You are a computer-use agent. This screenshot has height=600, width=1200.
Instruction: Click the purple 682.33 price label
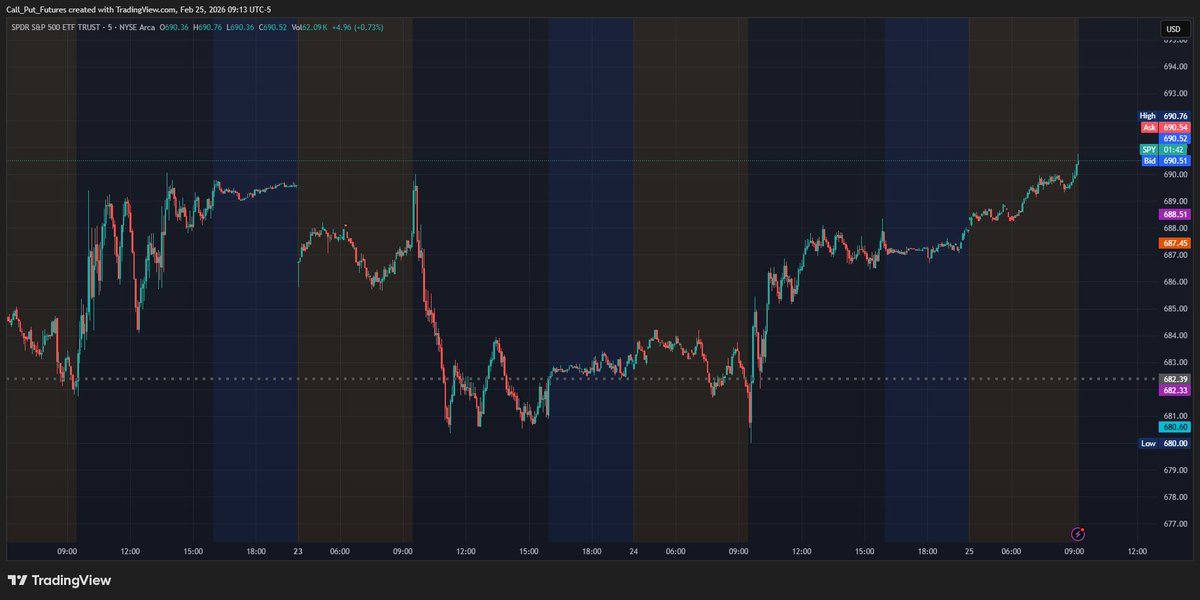(1175, 390)
